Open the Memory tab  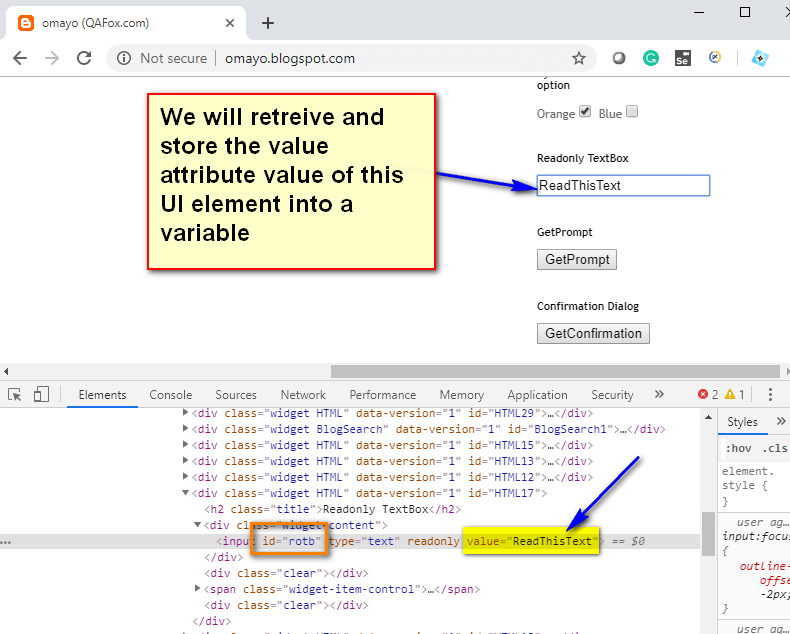462,395
